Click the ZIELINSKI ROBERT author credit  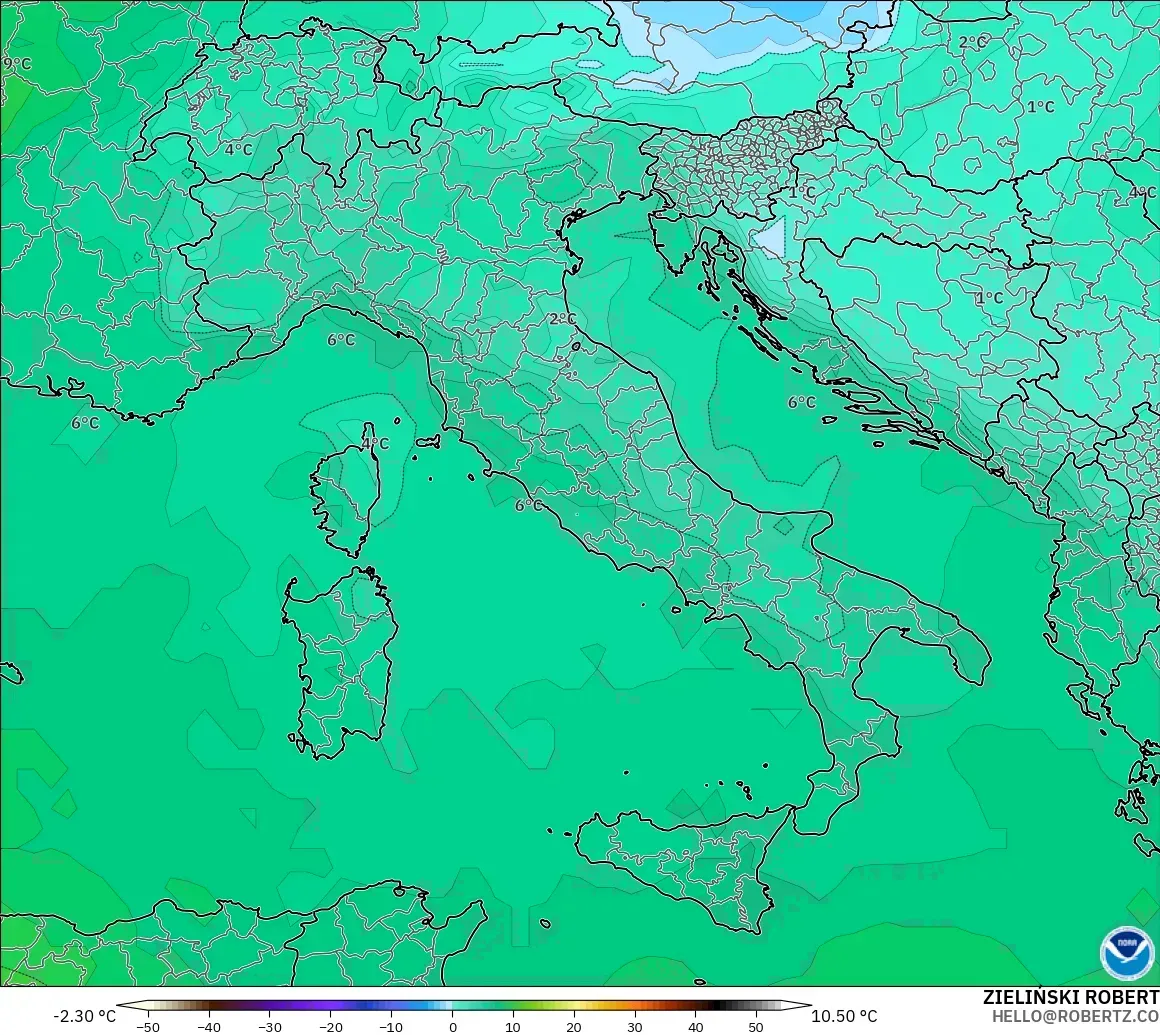tap(1070, 997)
